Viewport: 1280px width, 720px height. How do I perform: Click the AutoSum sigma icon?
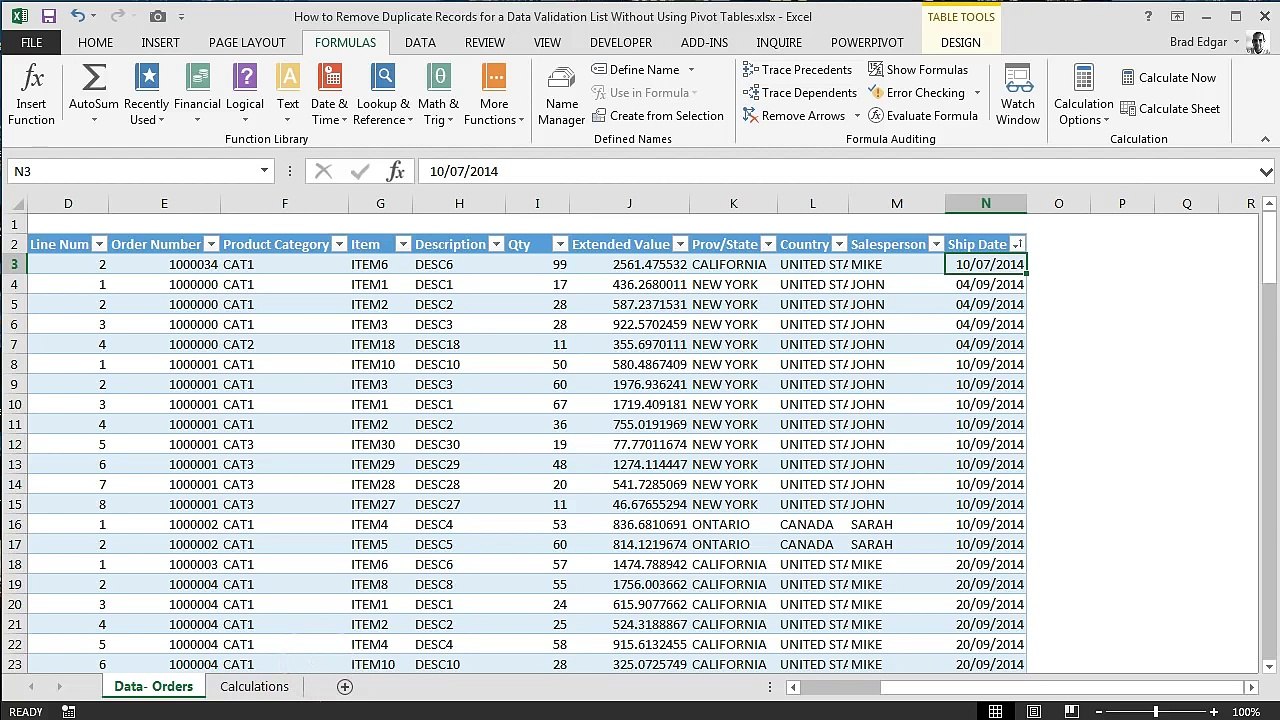(x=94, y=78)
